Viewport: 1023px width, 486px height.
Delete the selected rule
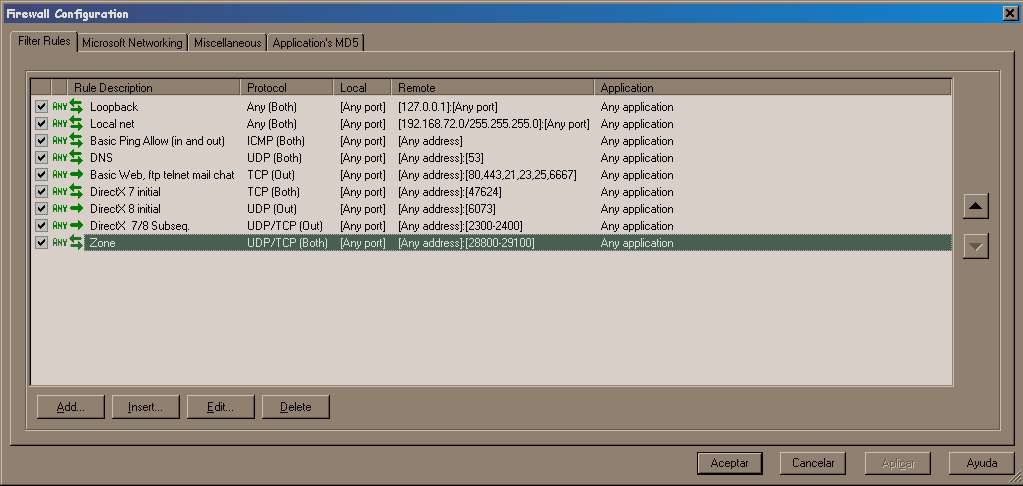pos(296,406)
